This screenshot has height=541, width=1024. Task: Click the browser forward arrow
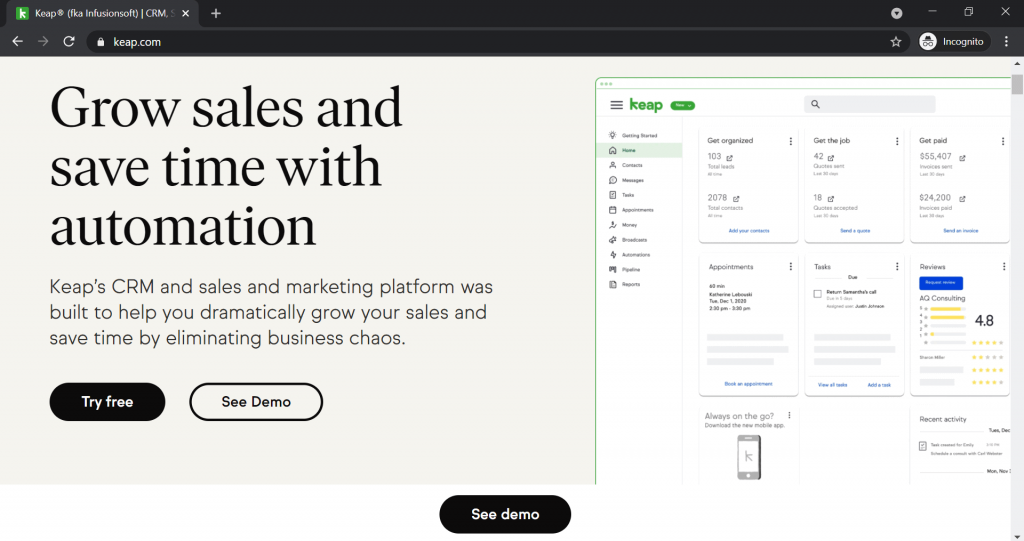pyautogui.click(x=43, y=41)
